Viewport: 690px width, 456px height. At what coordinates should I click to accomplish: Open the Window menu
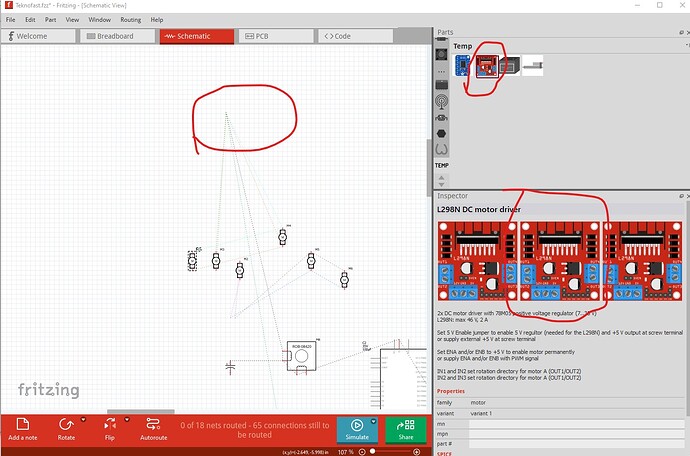tap(99, 20)
